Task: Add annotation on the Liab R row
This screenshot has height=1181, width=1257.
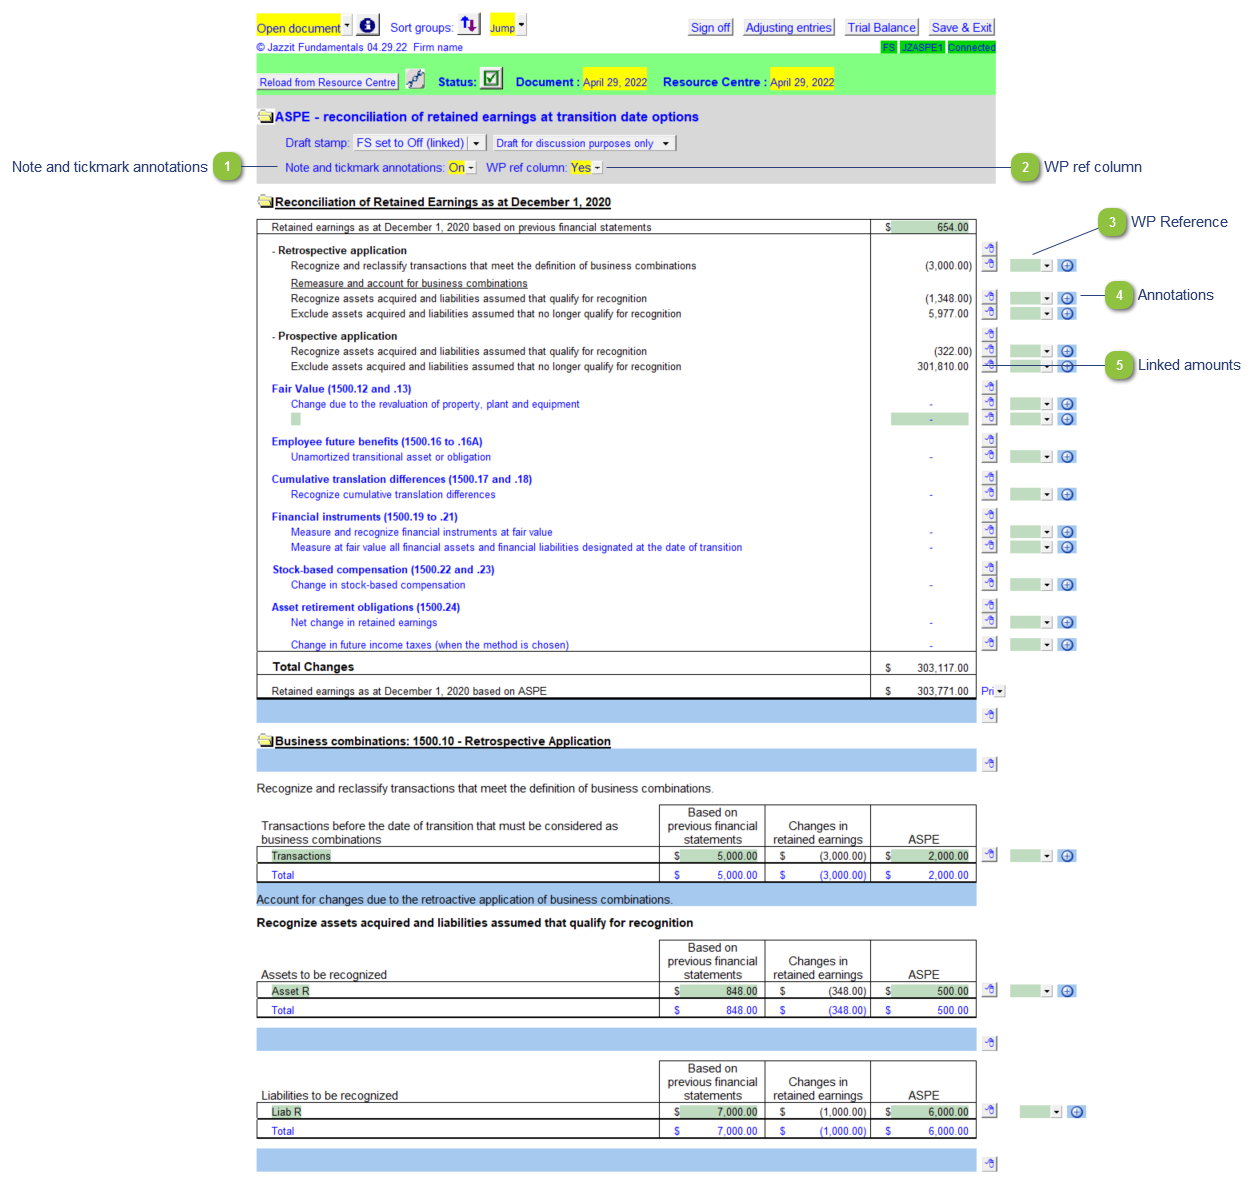Action: coord(1076,1112)
